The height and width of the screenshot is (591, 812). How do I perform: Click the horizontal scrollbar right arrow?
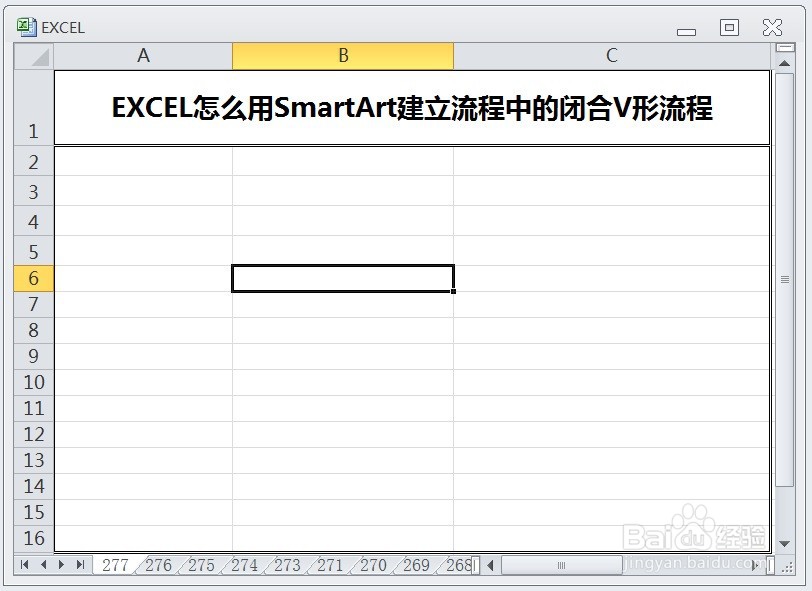tap(756, 565)
